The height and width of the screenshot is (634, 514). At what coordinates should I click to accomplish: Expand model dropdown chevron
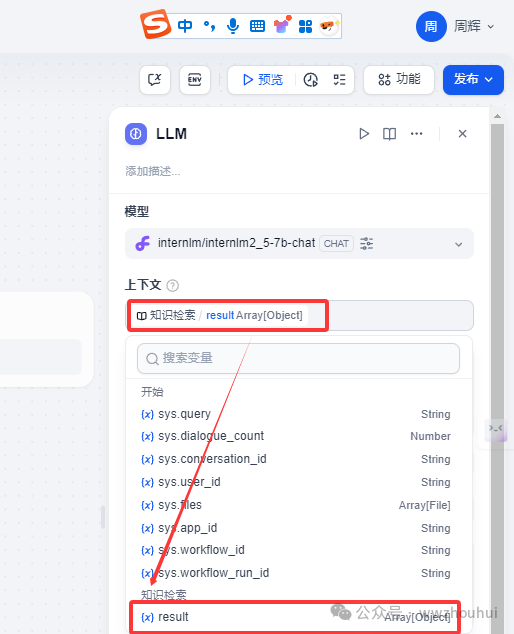coord(458,244)
